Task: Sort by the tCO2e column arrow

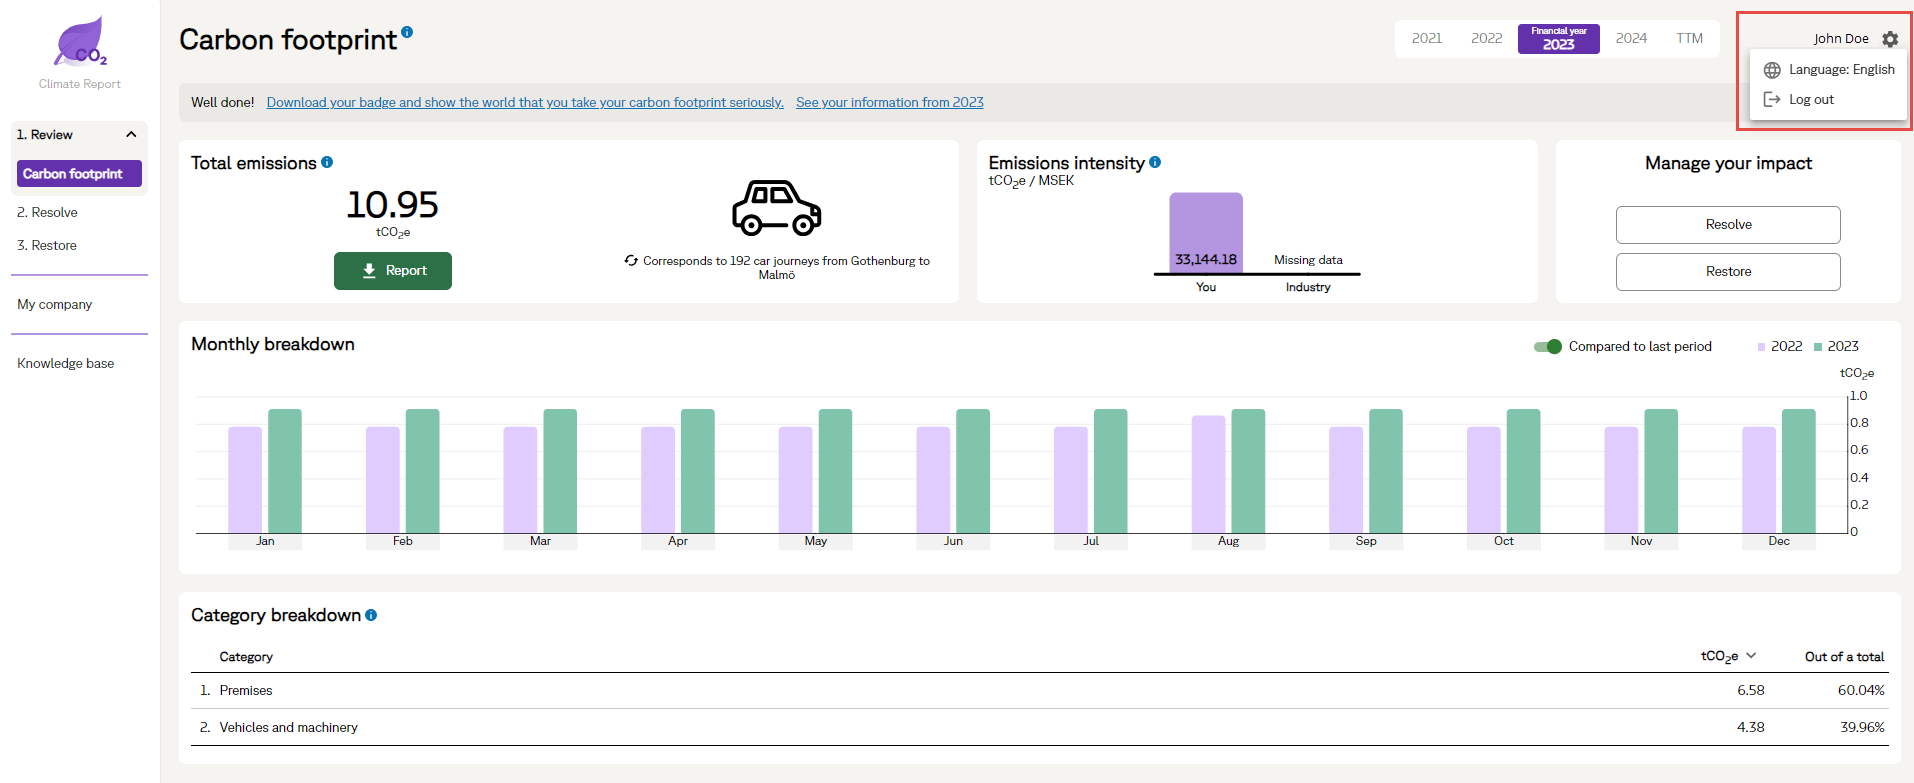Action: pyautogui.click(x=1751, y=656)
